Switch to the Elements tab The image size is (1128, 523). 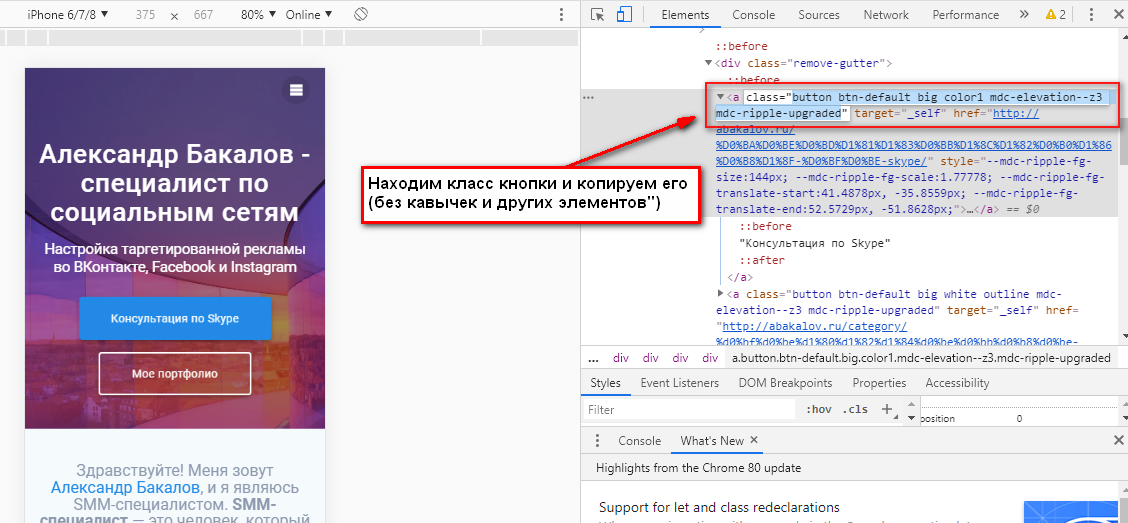pos(685,14)
